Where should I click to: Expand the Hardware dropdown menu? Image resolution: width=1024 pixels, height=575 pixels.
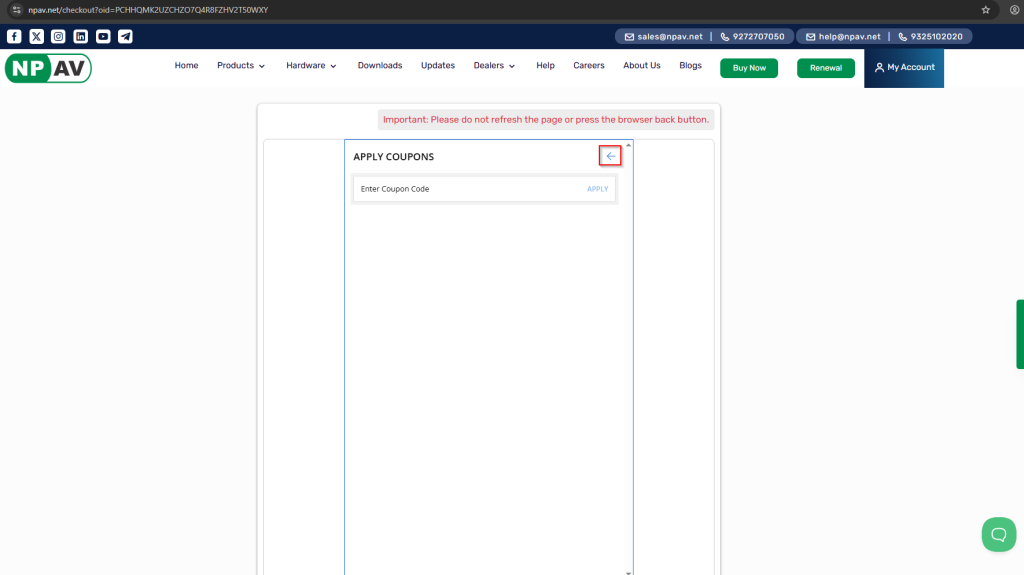coord(311,66)
